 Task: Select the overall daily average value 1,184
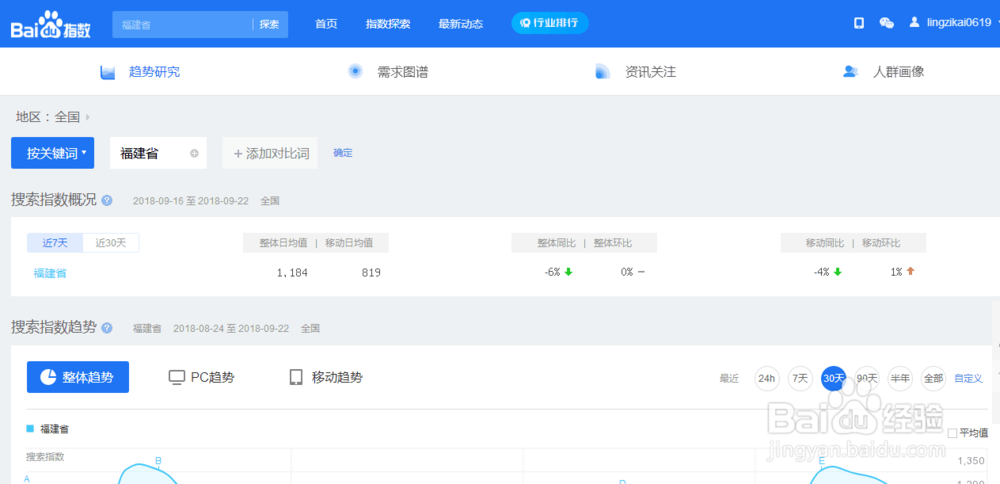click(x=292, y=273)
